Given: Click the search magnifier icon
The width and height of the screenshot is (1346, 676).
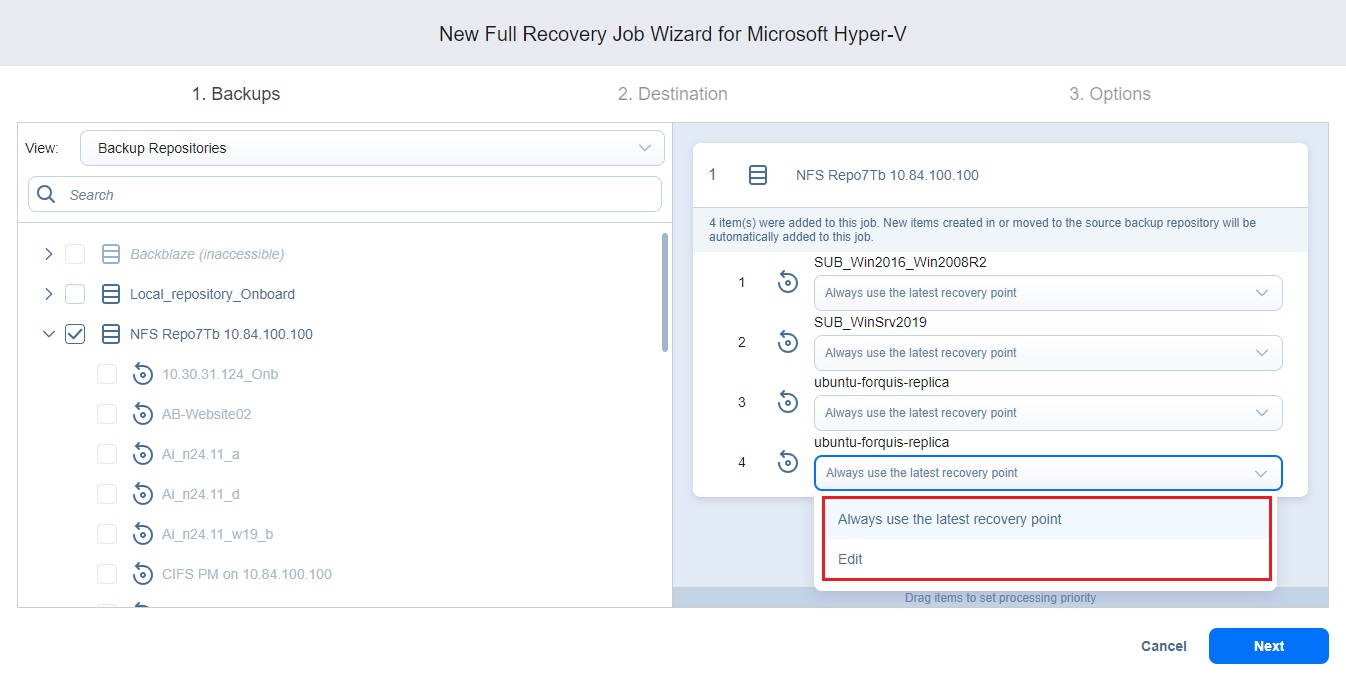Looking at the screenshot, I should (x=46, y=195).
